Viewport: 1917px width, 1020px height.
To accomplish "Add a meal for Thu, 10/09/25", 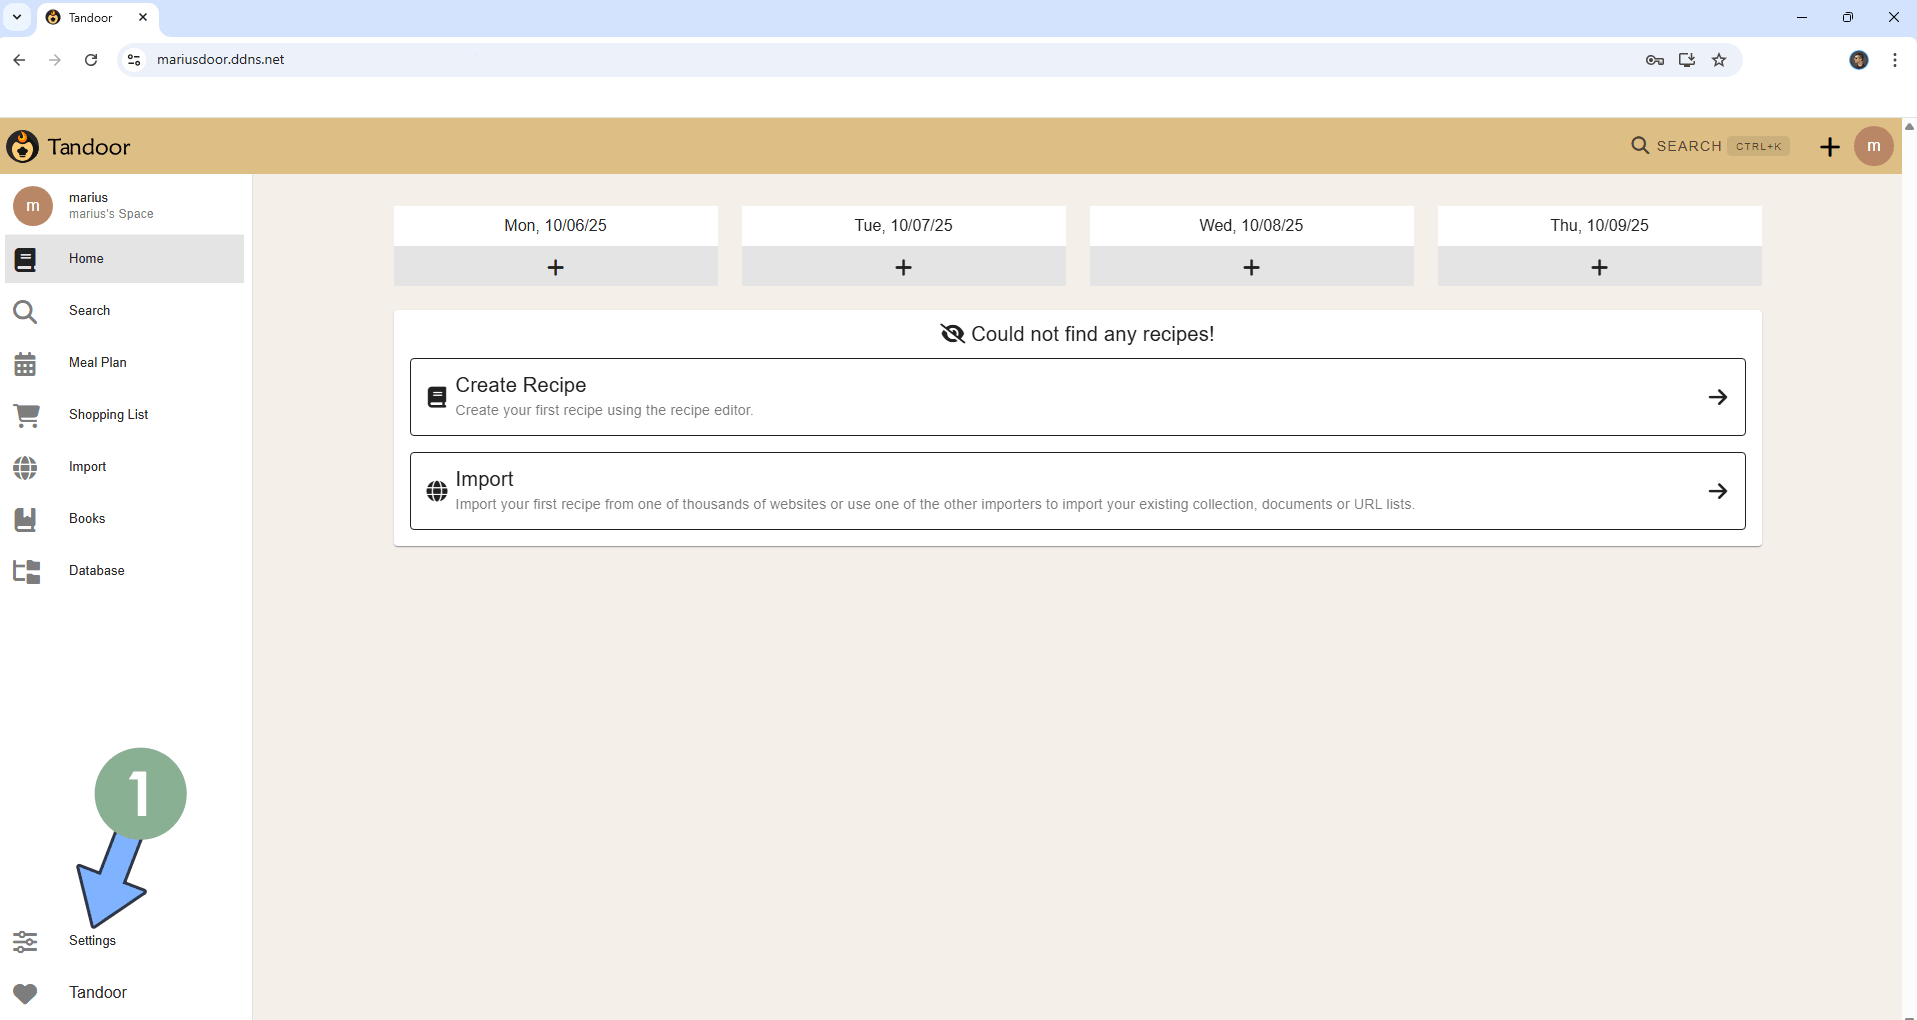I will point(1599,267).
